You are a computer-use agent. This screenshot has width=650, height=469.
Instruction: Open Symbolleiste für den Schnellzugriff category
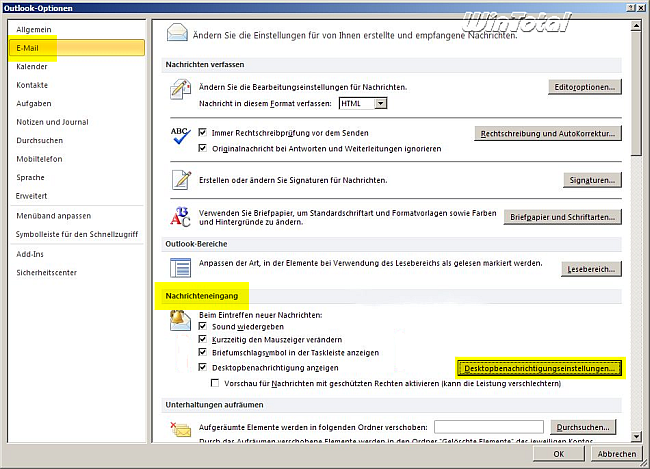[77, 234]
